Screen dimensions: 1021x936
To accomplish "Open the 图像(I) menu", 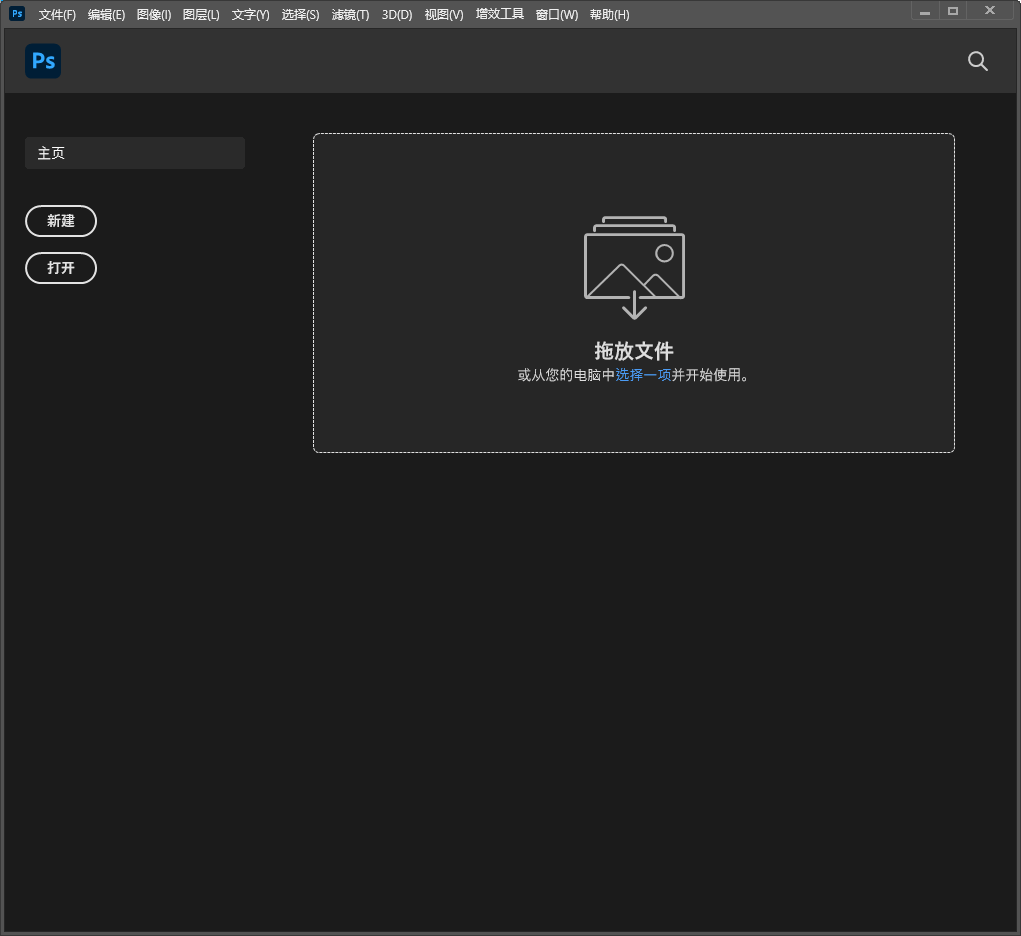I will [153, 14].
